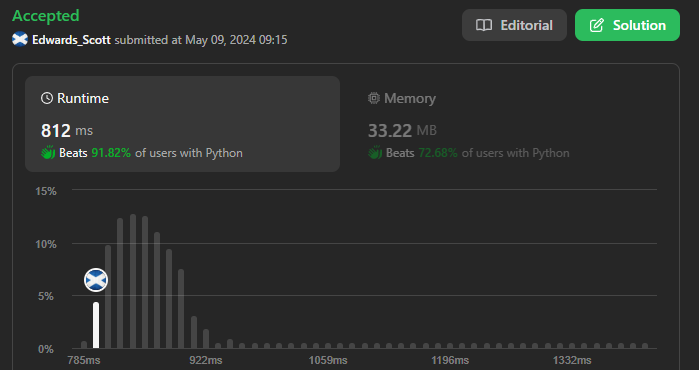Click the Accepted status text
The height and width of the screenshot is (370, 699).
tap(45, 16)
